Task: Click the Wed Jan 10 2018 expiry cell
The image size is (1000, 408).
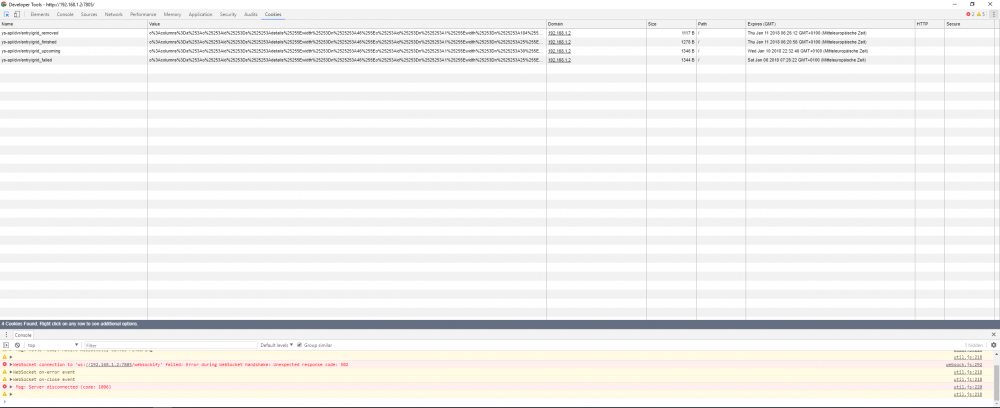Action: point(830,50)
